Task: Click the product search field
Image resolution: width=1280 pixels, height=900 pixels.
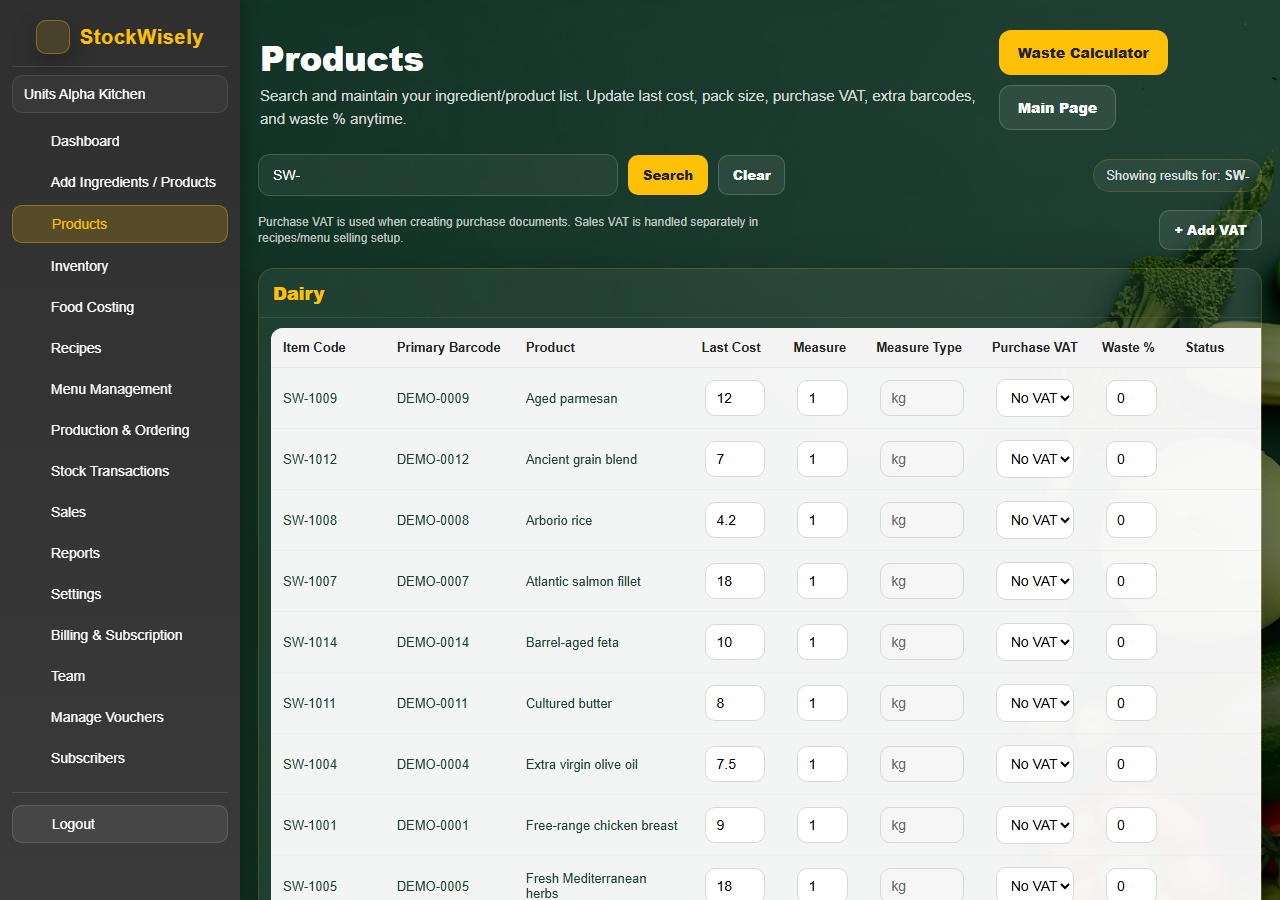Action: tap(438, 175)
